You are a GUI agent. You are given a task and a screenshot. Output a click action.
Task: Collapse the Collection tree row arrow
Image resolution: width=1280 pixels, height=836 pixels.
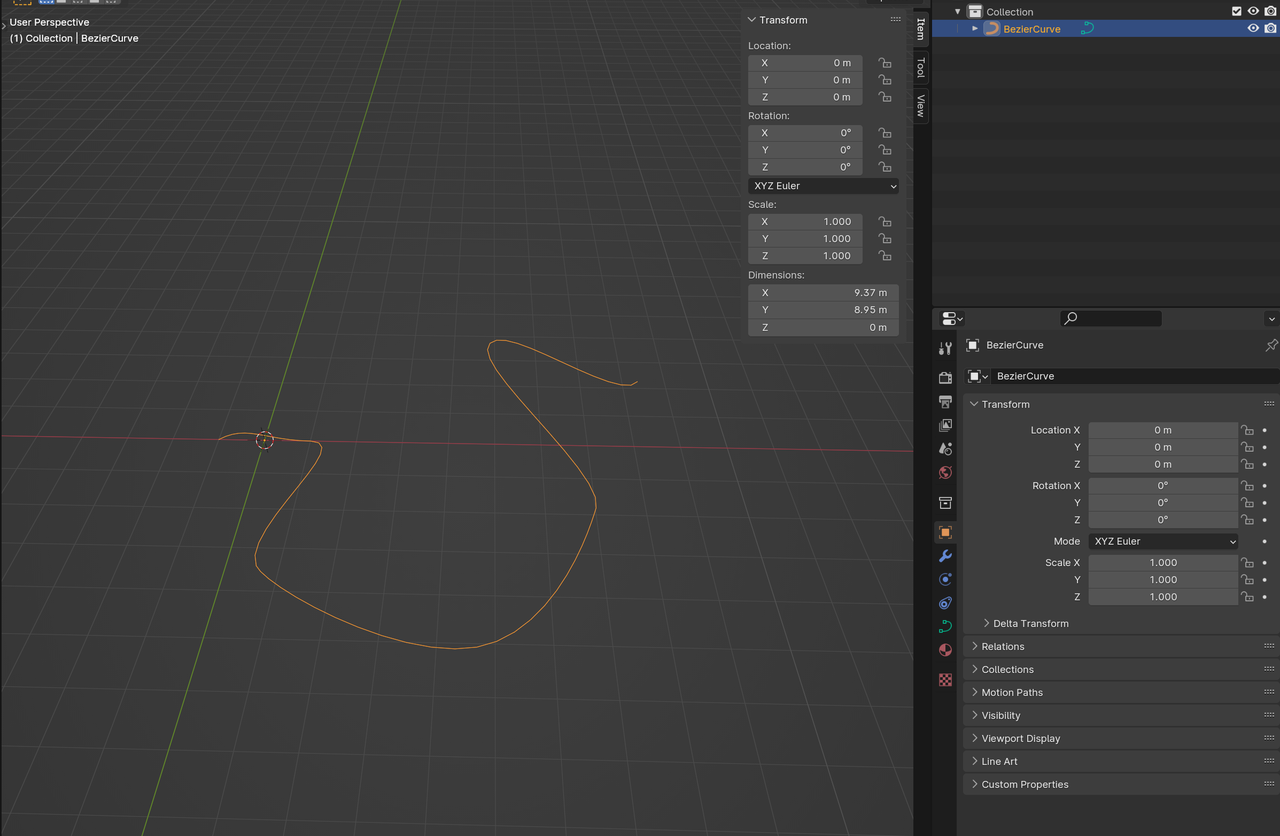(958, 12)
